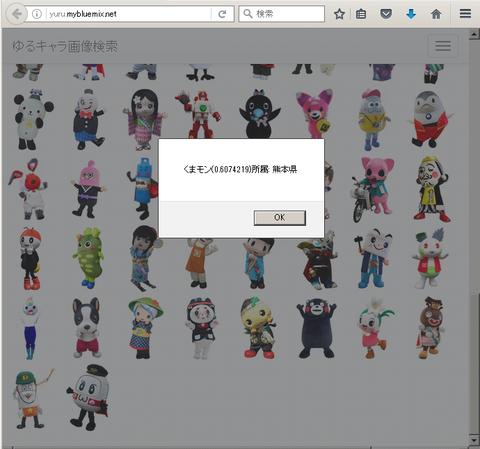Open the page's navbar toggle menu button
The image size is (480, 449).
pos(443,46)
